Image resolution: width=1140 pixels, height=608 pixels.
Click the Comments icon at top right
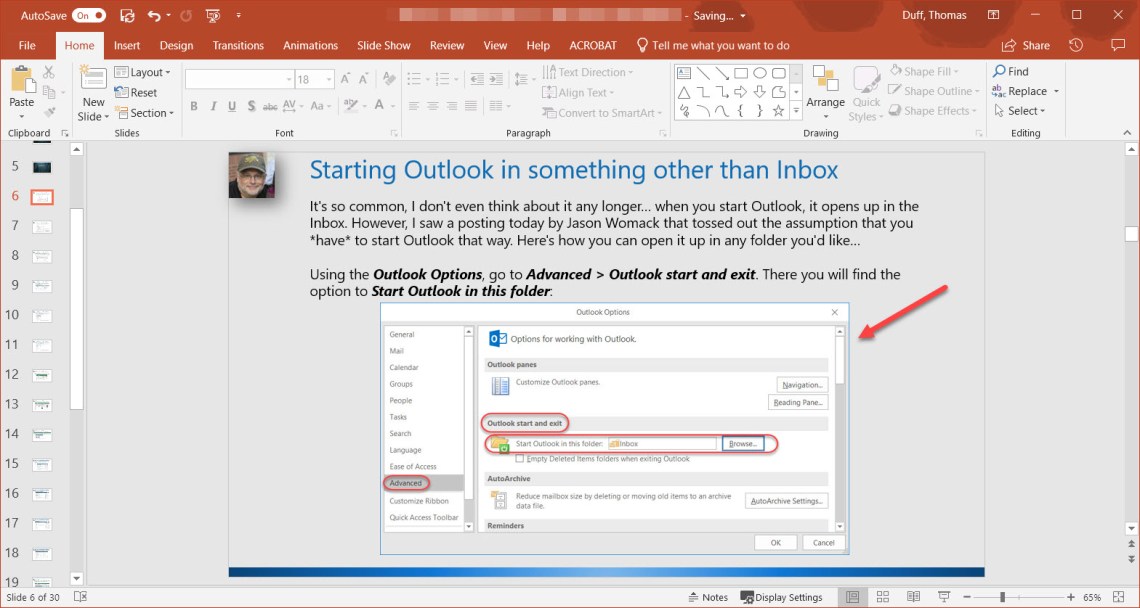click(x=1118, y=45)
